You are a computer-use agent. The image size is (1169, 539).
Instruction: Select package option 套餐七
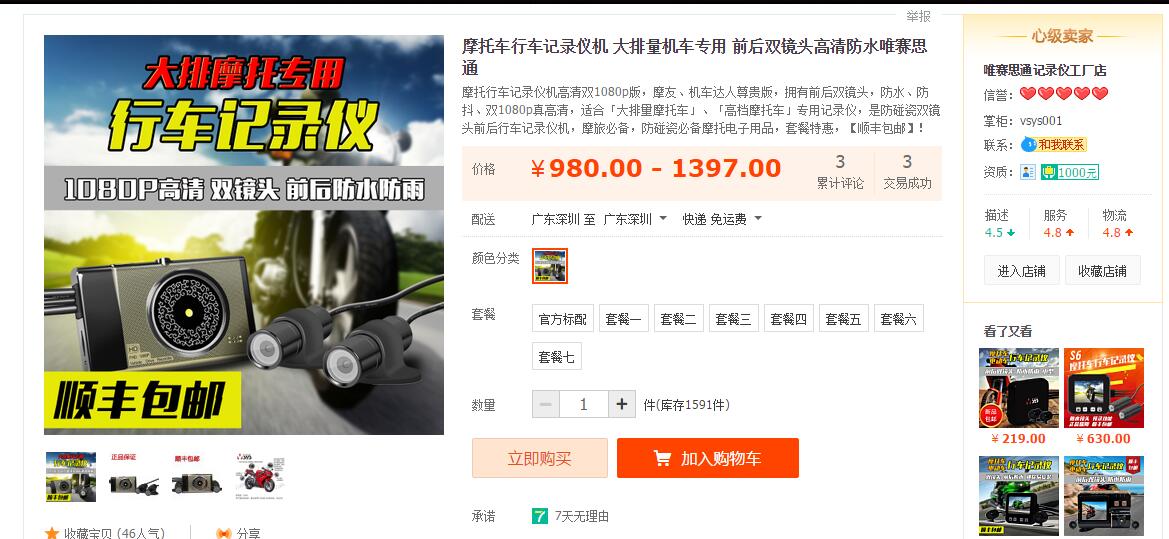557,357
